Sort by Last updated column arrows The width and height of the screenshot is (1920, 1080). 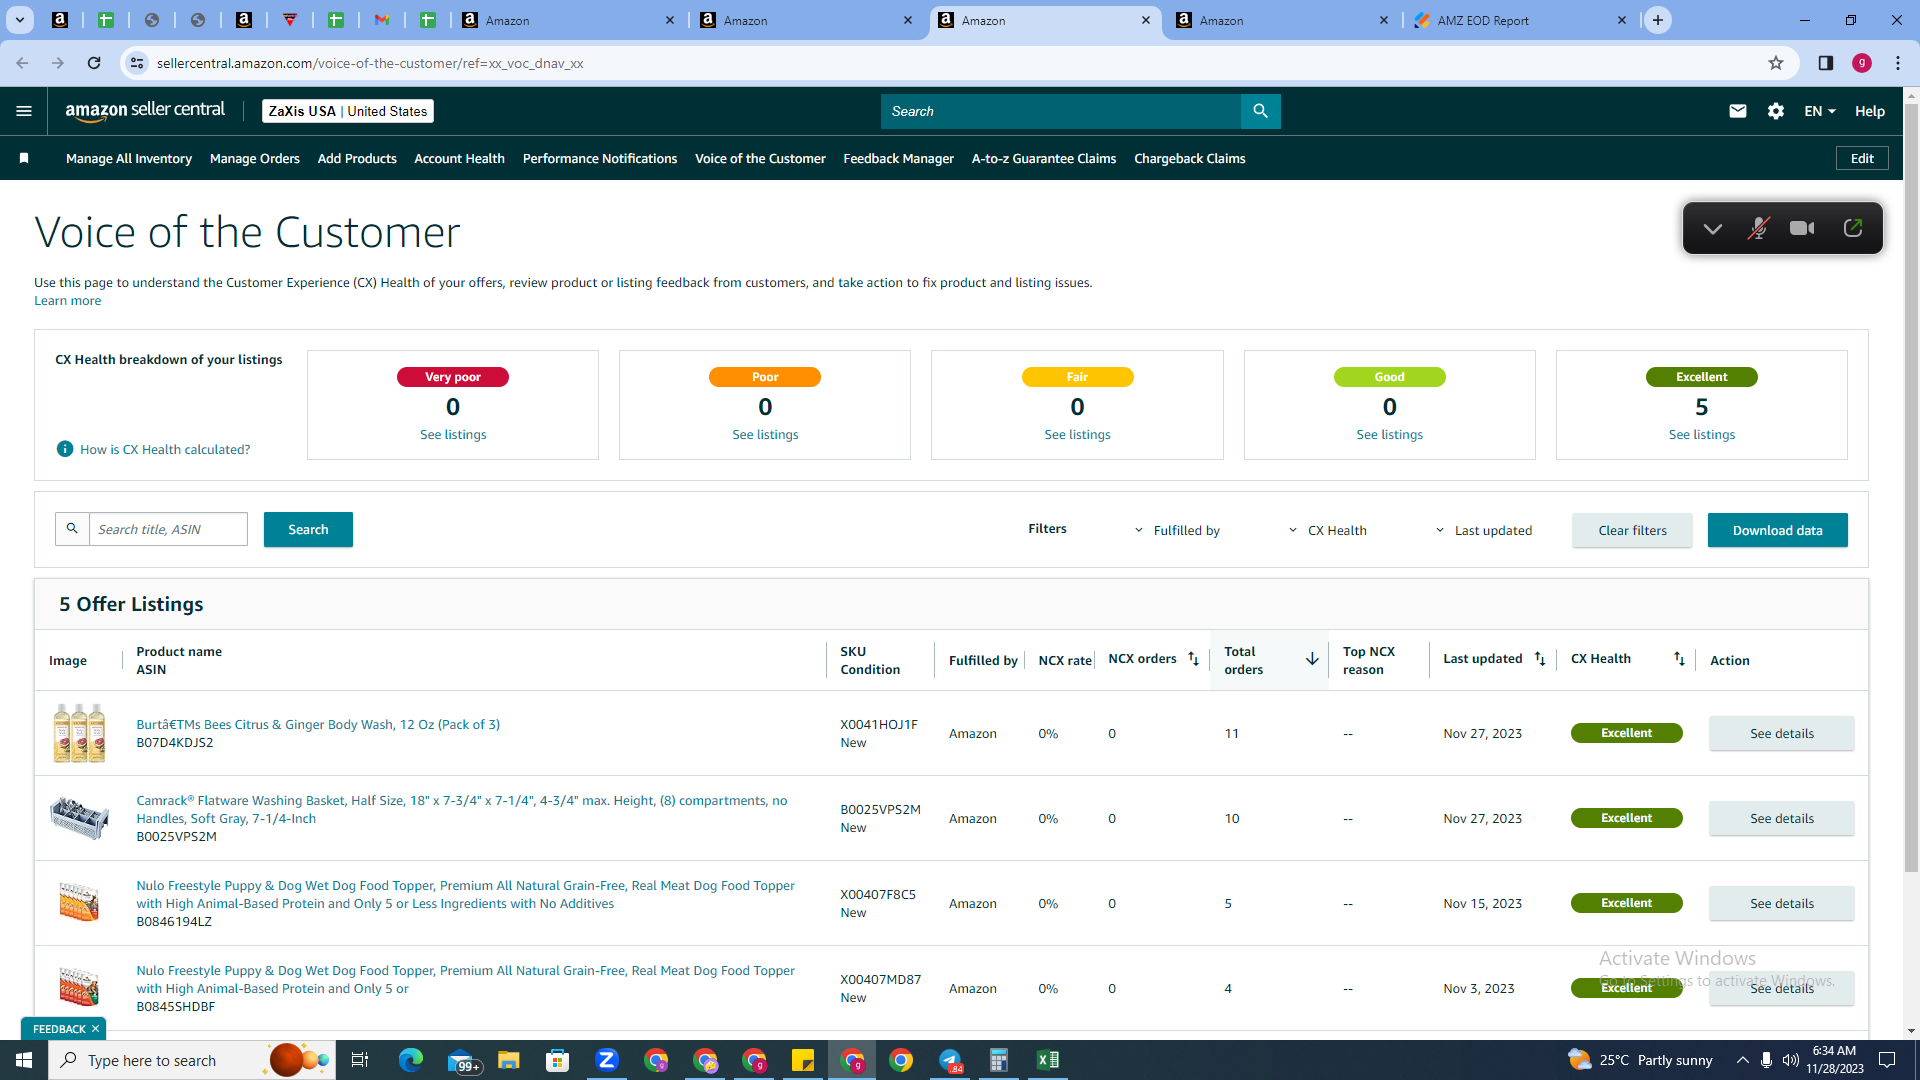tap(1540, 659)
